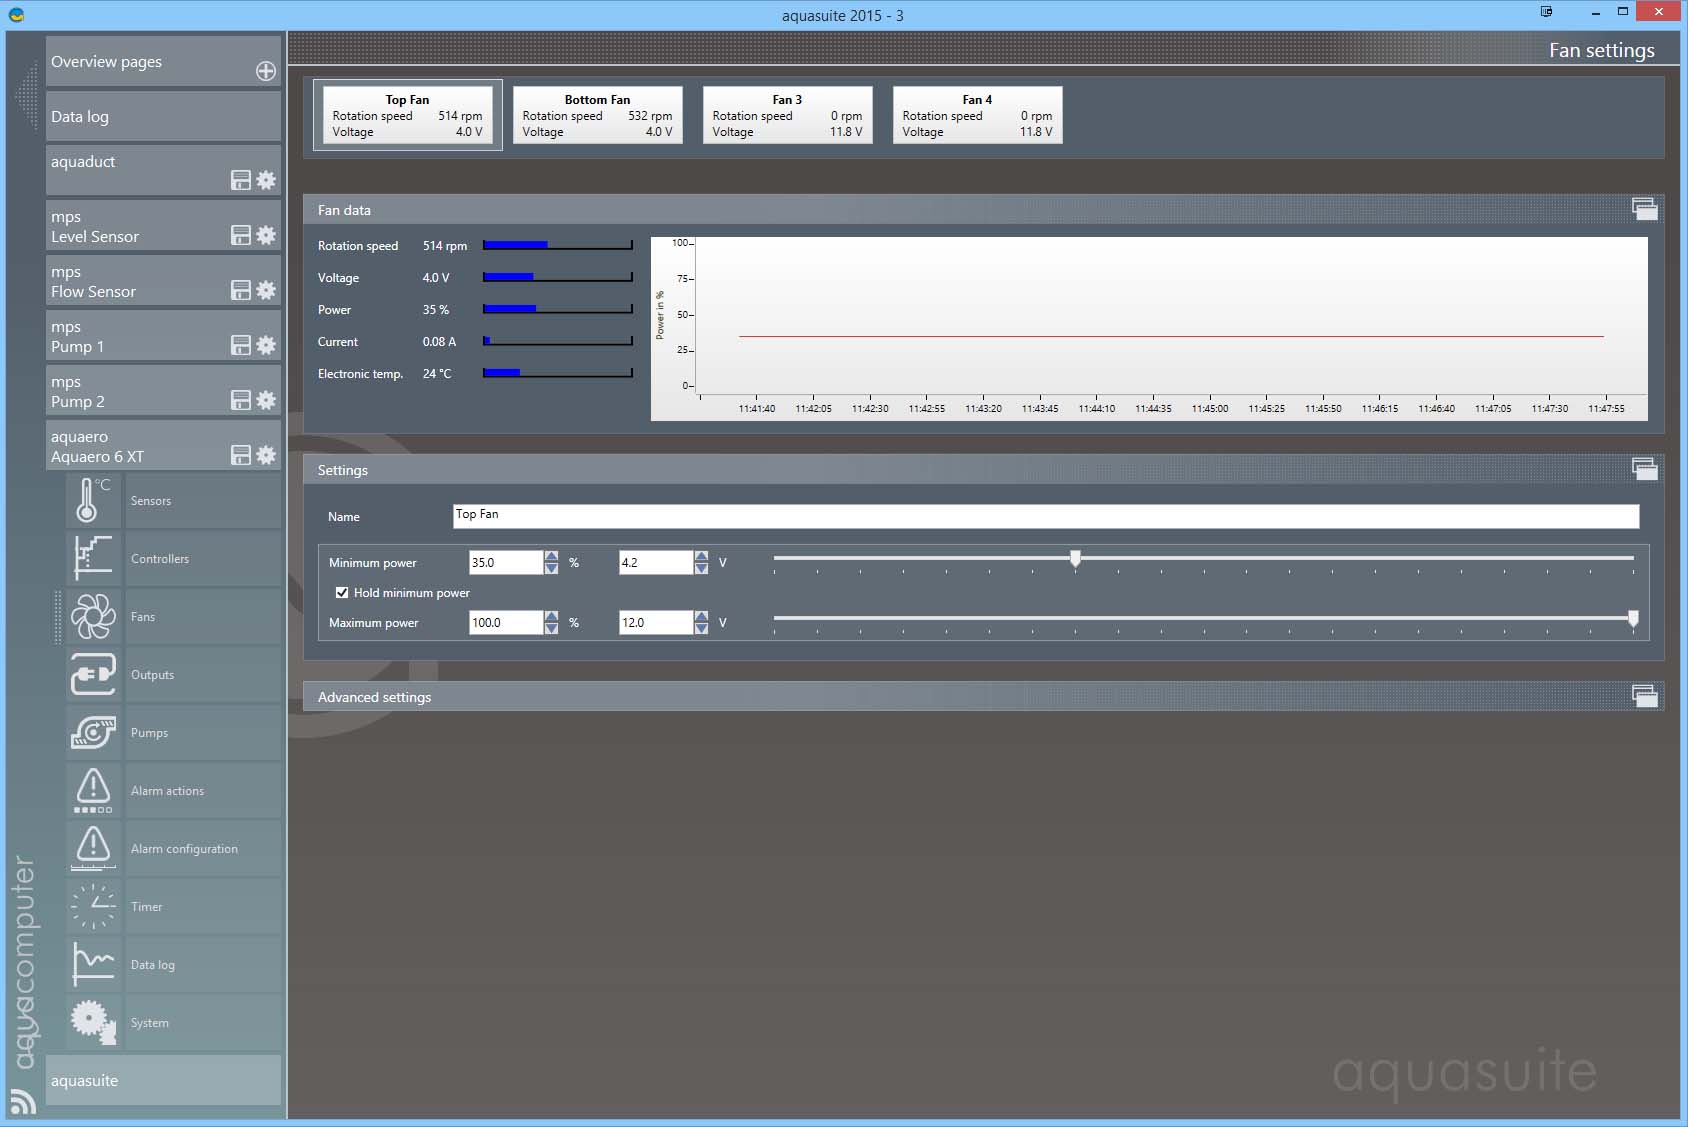Open the System gears icon
Viewport: 1688px width, 1127px height.
coord(92,1022)
